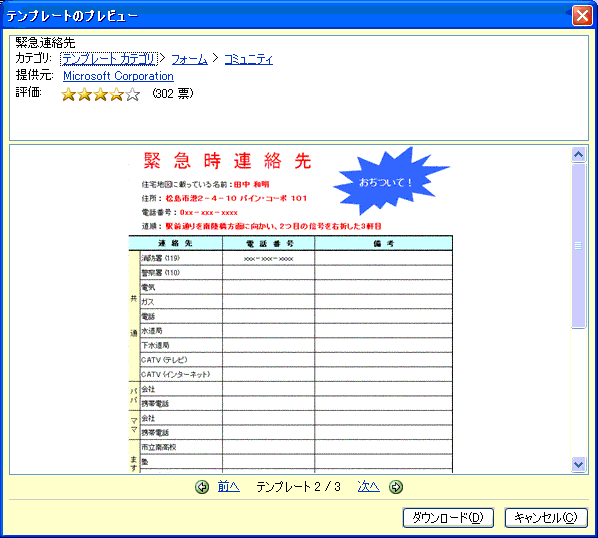Click the preview scrollbar down arrow
Image resolution: width=598 pixels, height=538 pixels.
(579, 464)
